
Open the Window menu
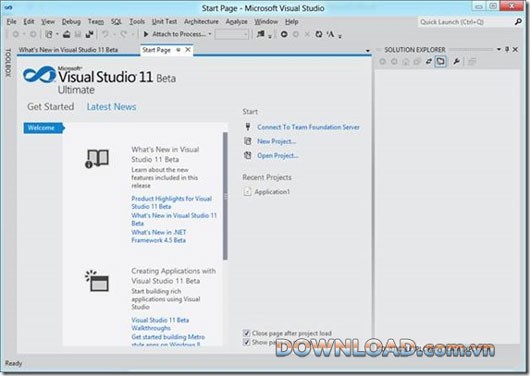pos(266,22)
